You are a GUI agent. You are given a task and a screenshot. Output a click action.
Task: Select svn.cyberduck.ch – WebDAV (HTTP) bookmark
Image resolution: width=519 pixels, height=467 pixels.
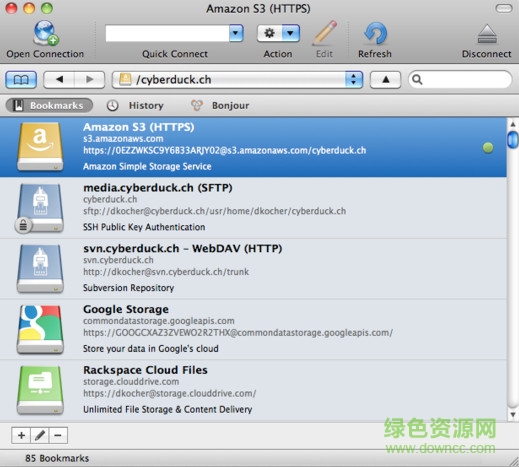tap(183, 248)
